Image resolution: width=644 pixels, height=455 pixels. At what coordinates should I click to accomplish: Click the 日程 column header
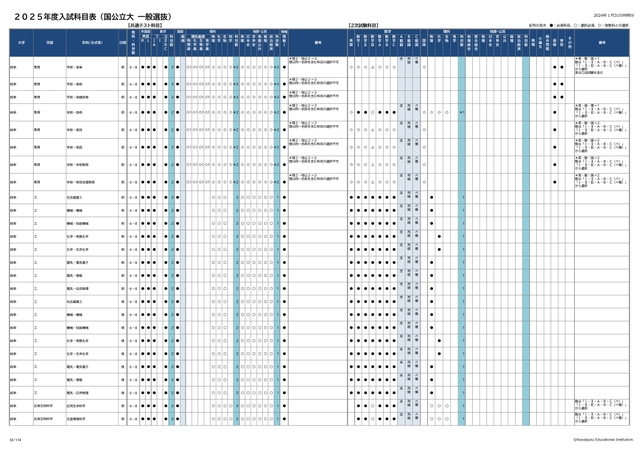[121, 43]
